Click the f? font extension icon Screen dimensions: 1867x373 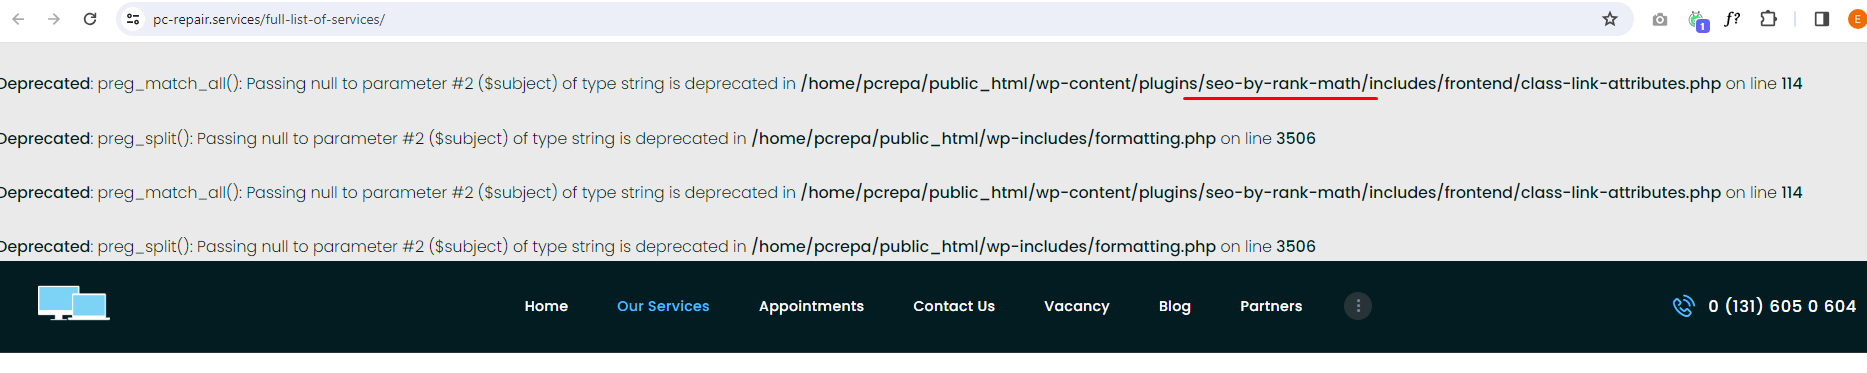(x=1733, y=19)
